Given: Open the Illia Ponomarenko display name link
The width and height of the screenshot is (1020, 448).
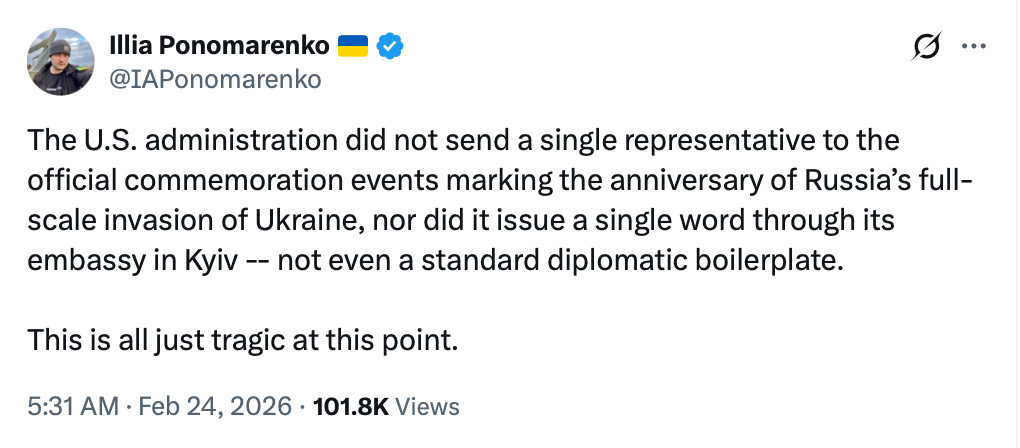Looking at the screenshot, I should click(220, 45).
